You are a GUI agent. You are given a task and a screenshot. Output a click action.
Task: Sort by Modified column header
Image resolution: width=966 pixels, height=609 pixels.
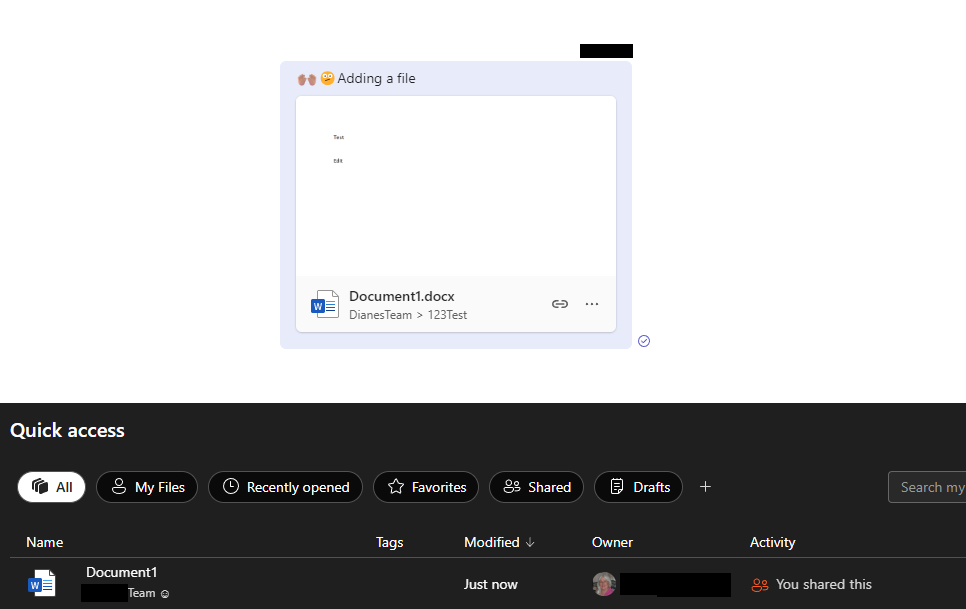pos(499,542)
